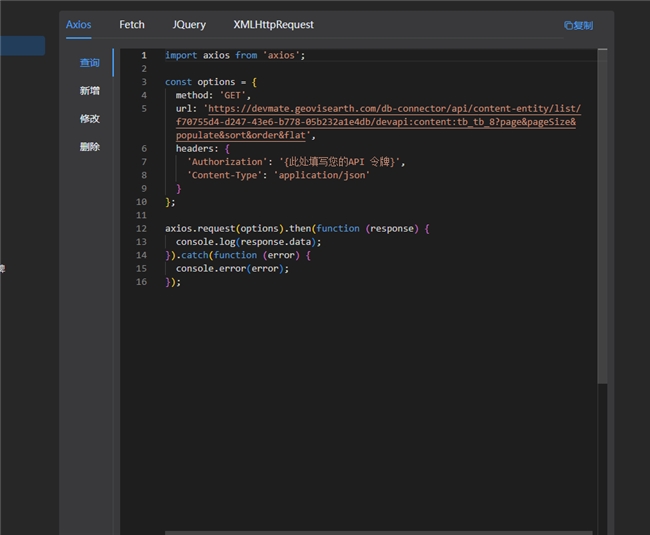Click the horizontal scrollbar under the code

pos(378,533)
